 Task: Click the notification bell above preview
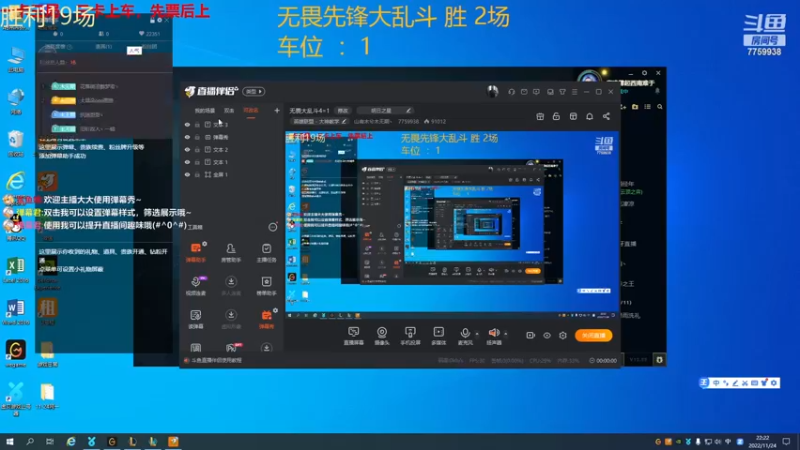pyautogui.click(x=589, y=116)
